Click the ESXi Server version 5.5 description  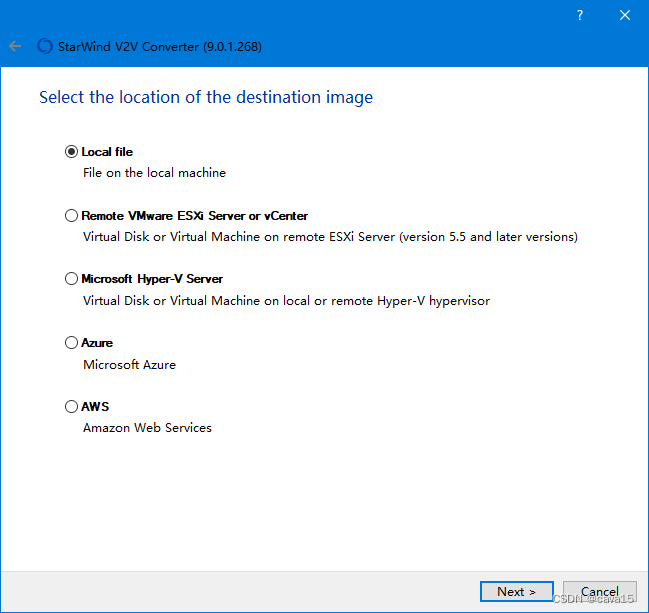click(x=330, y=237)
